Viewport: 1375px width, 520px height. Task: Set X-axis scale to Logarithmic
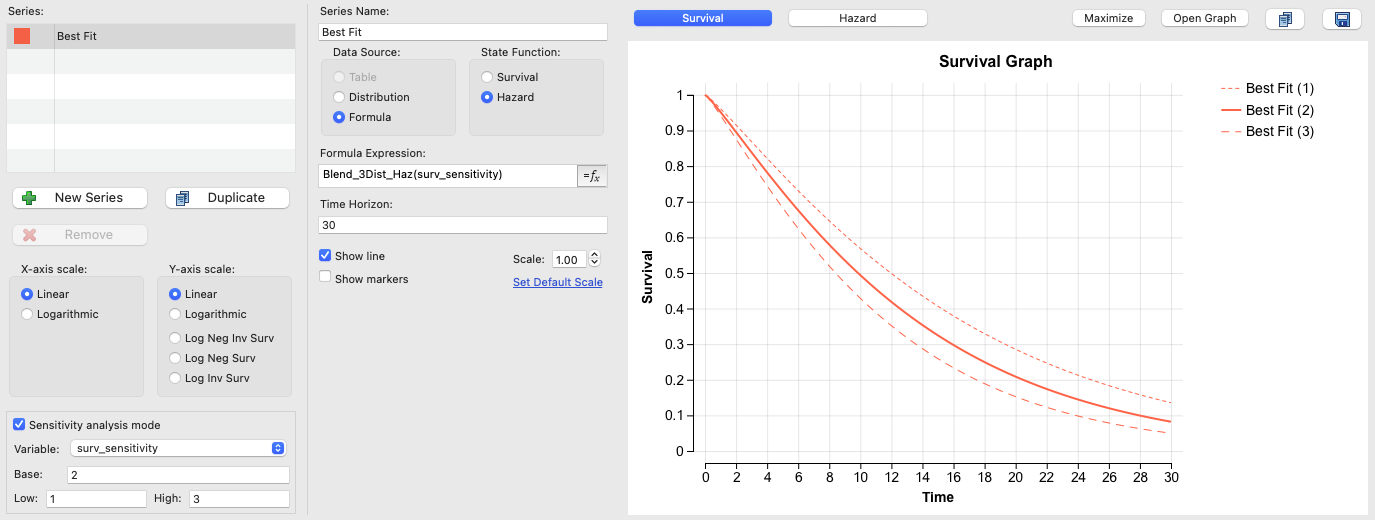28,314
